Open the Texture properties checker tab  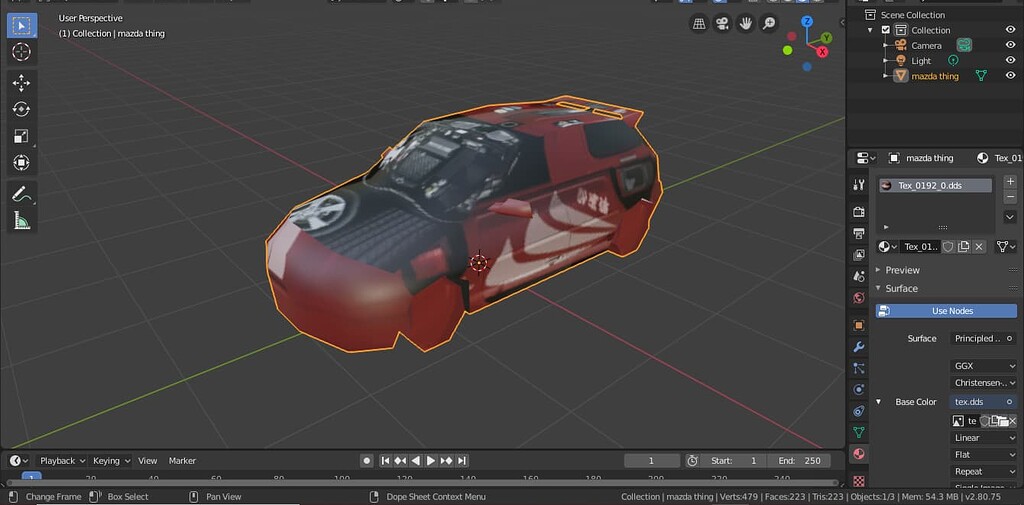pyautogui.click(x=859, y=481)
